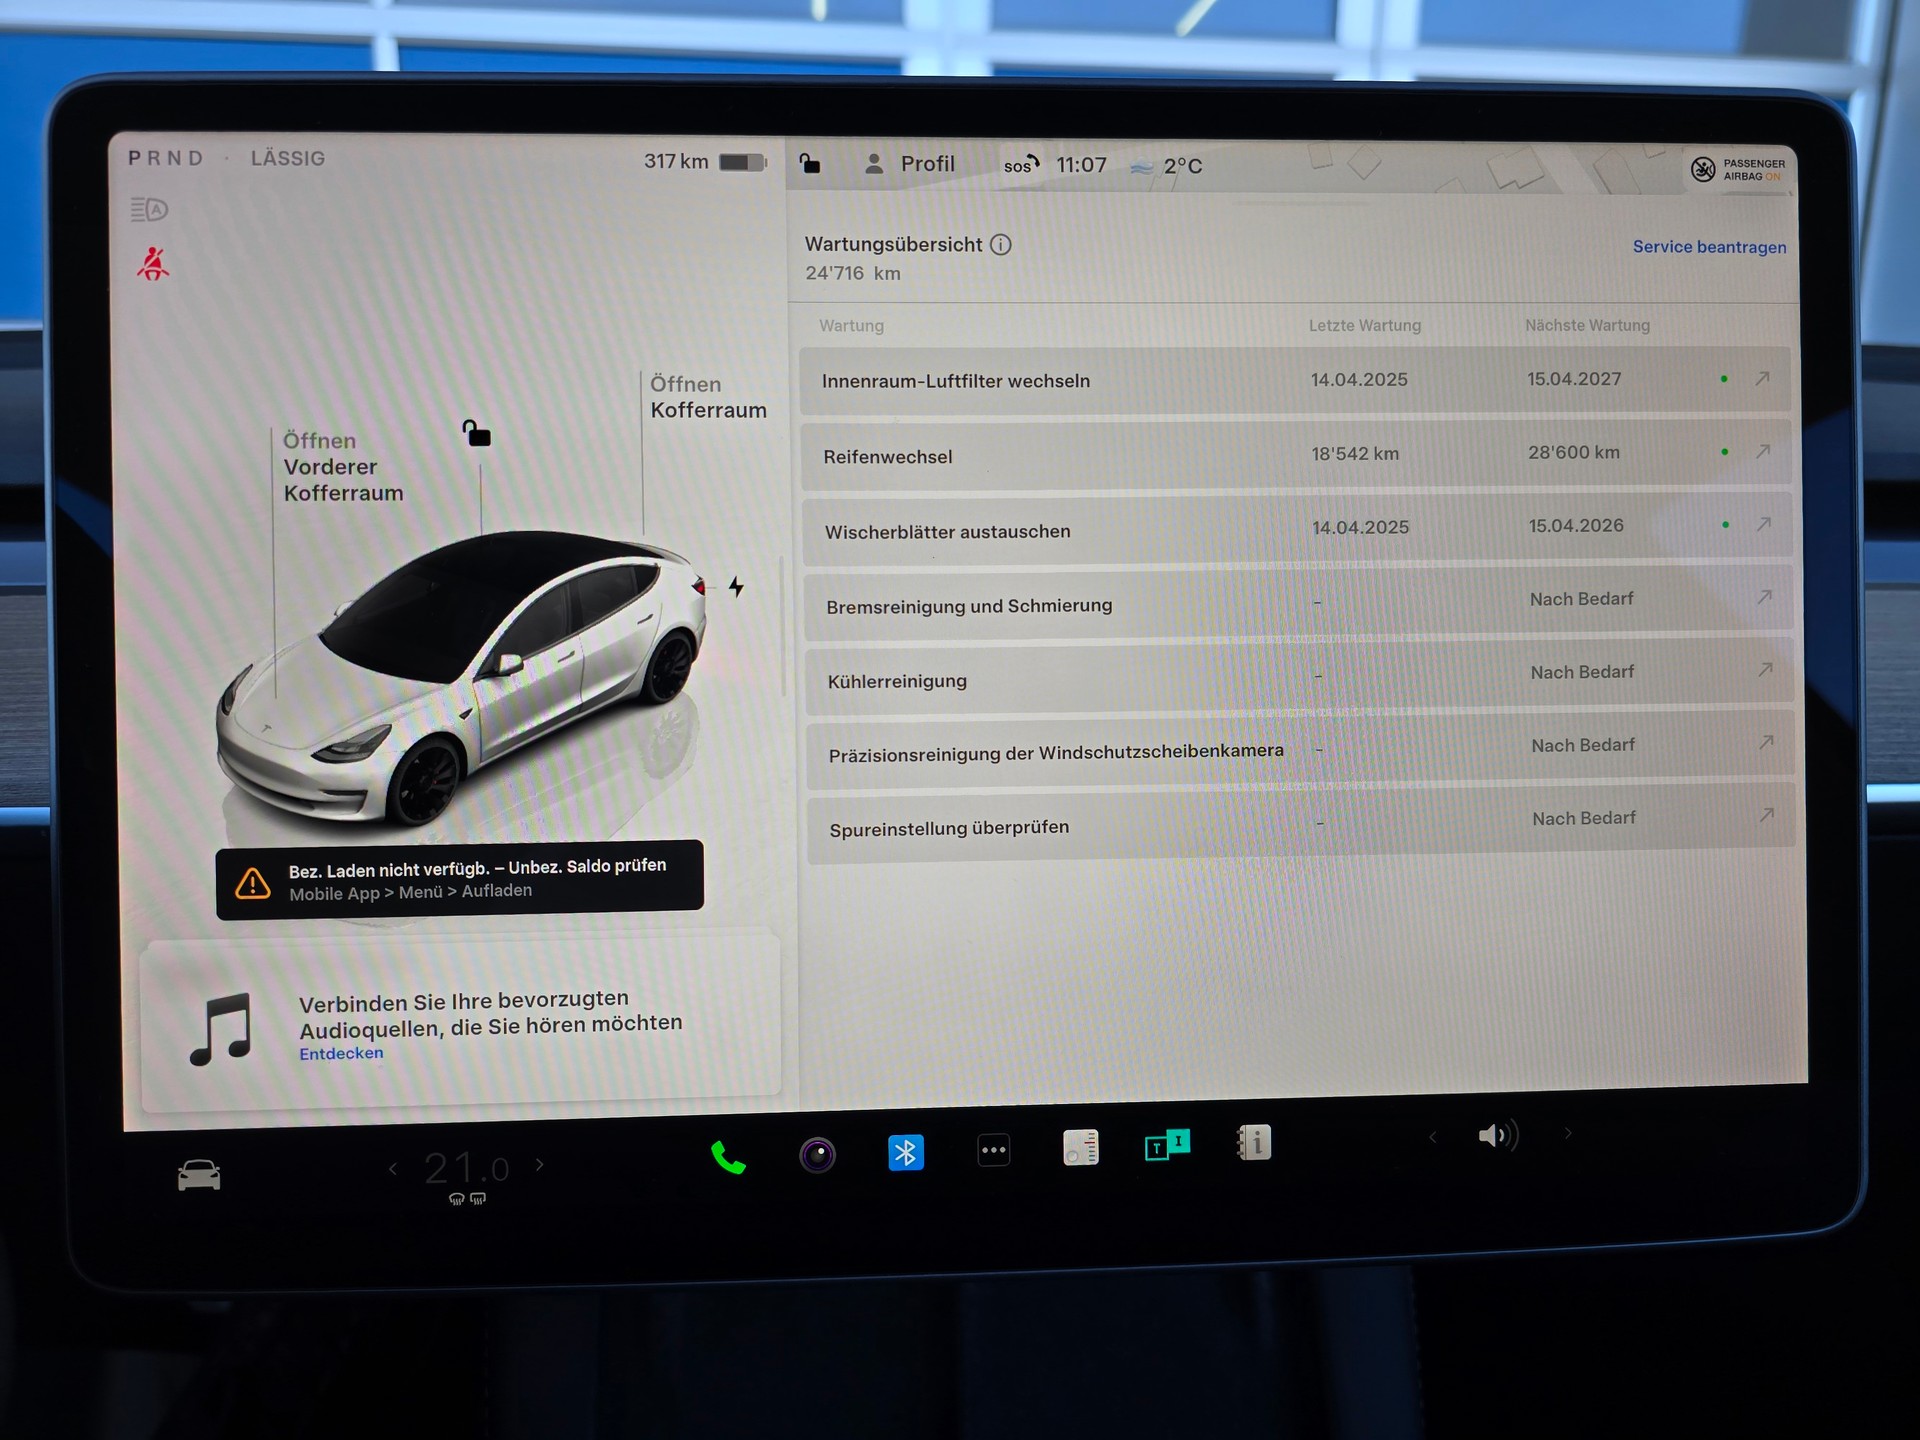The width and height of the screenshot is (1920, 1440).
Task: Select Bremsreinigung und Schmierung row
Action: point(1298,603)
